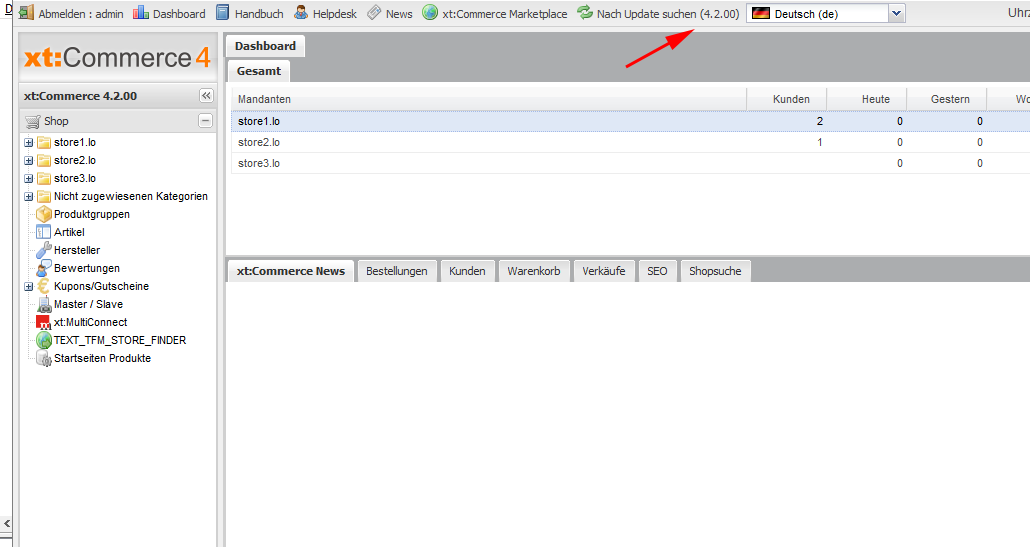Expand the Kupons/Gutscheine tree node
1030x547 pixels.
click(28, 286)
